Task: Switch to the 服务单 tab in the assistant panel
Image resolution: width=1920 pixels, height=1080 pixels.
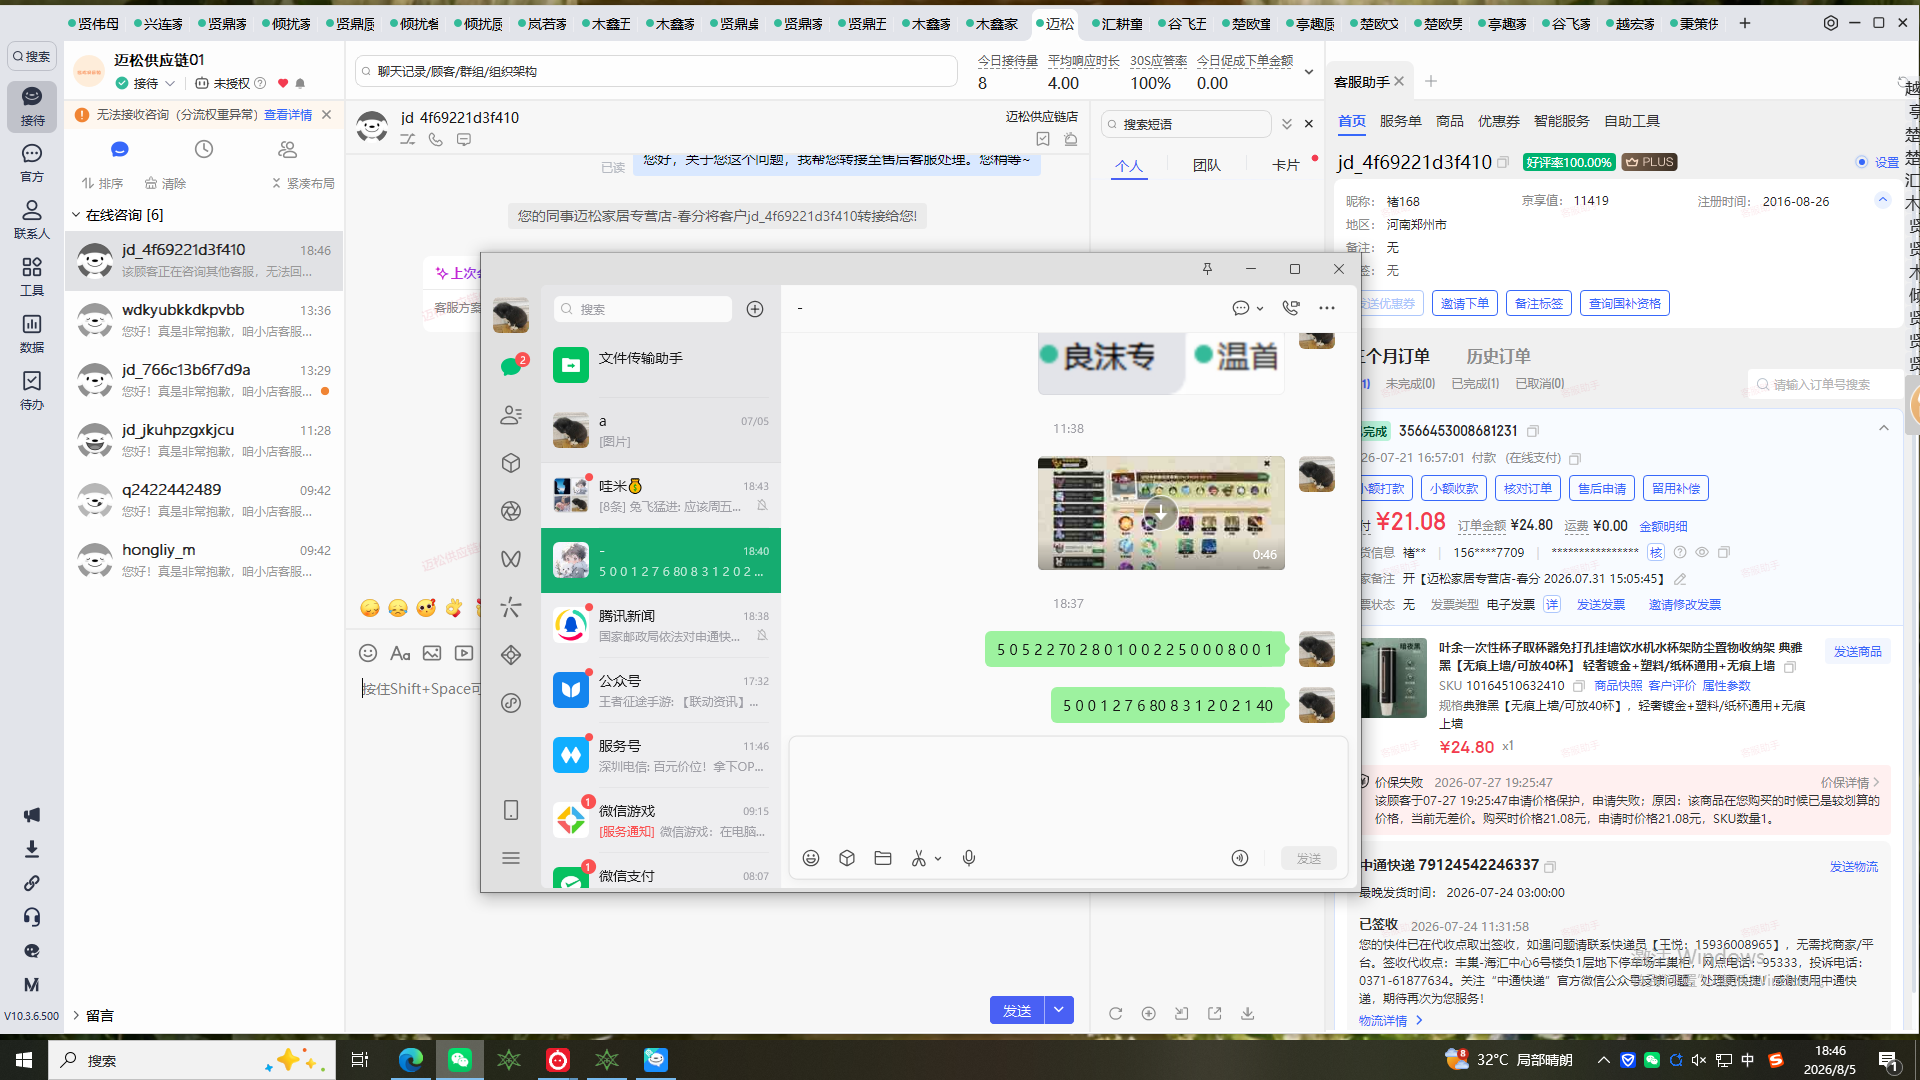Action: click(x=1400, y=121)
